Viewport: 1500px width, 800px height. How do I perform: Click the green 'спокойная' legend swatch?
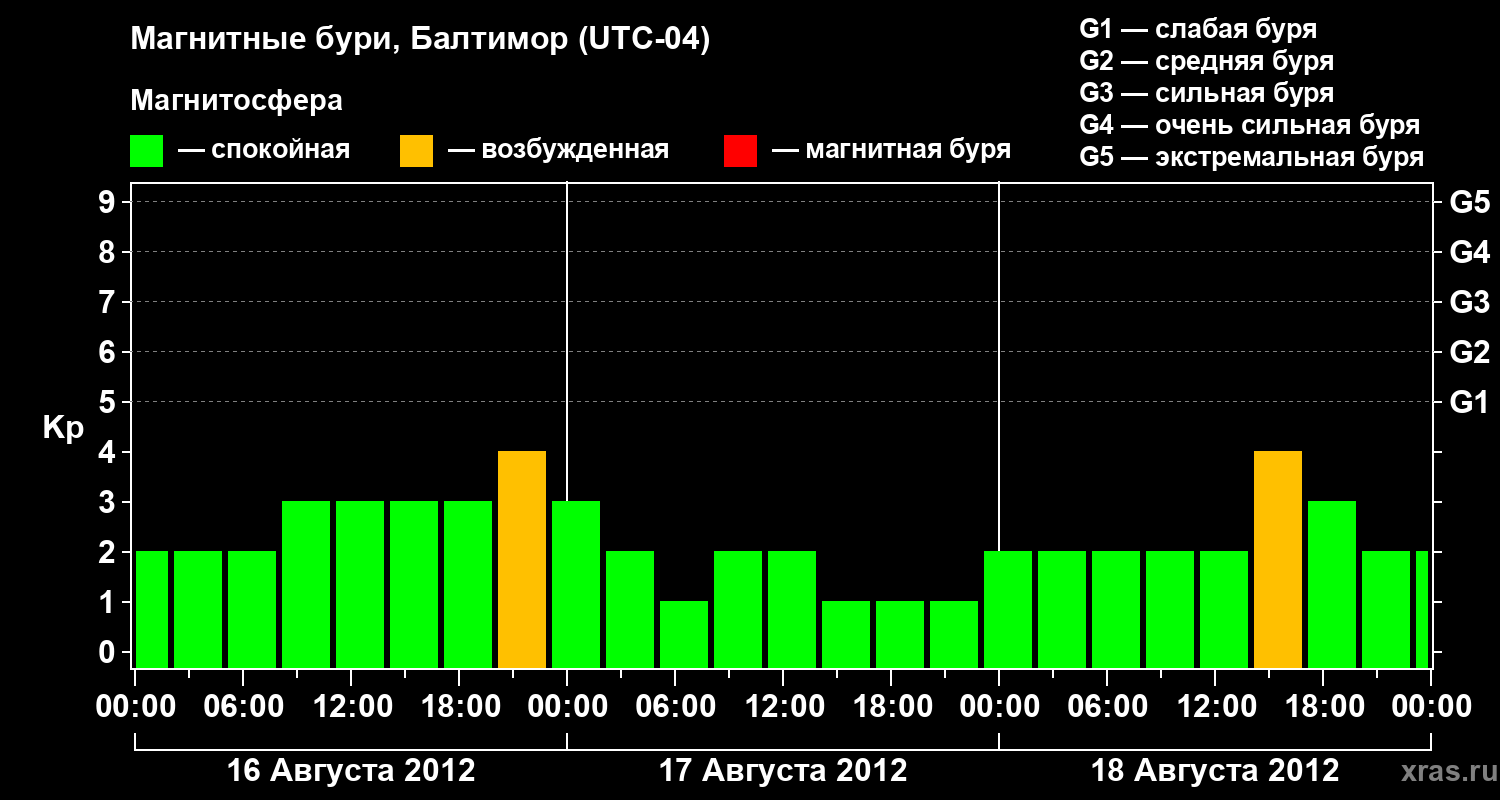click(147, 151)
